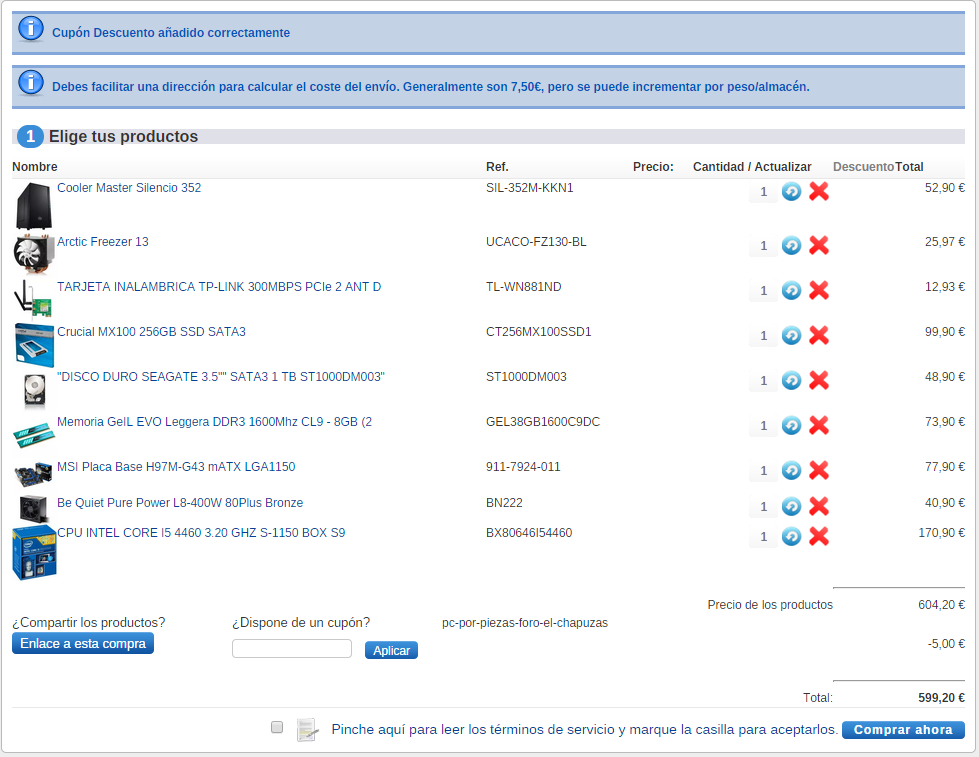Click Seagate hard drive thumbnail
This screenshot has height=757, width=979.
pyautogui.click(x=35, y=391)
